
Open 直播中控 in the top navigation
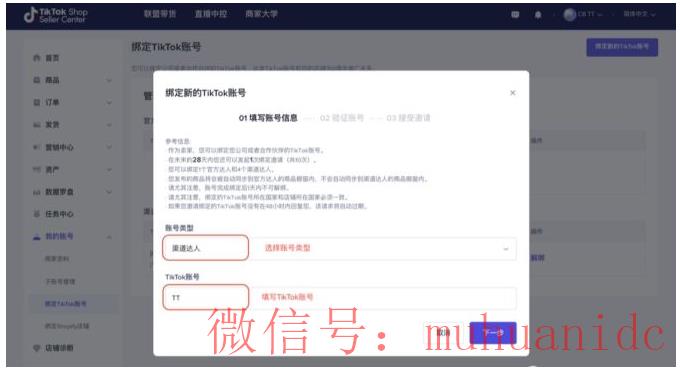(211, 14)
